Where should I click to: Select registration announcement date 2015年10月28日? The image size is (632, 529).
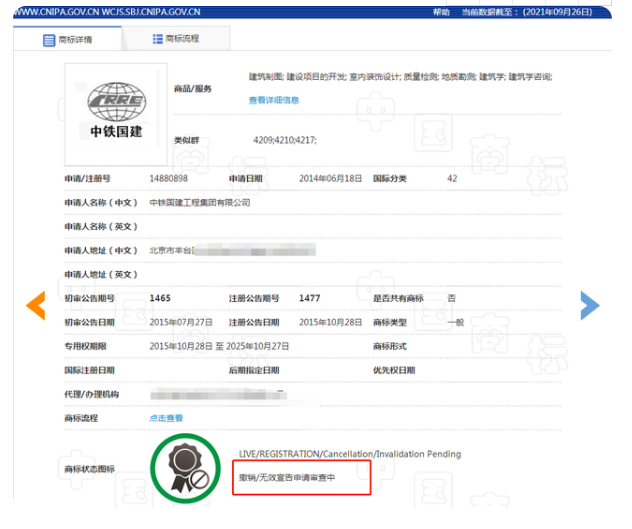(330, 323)
